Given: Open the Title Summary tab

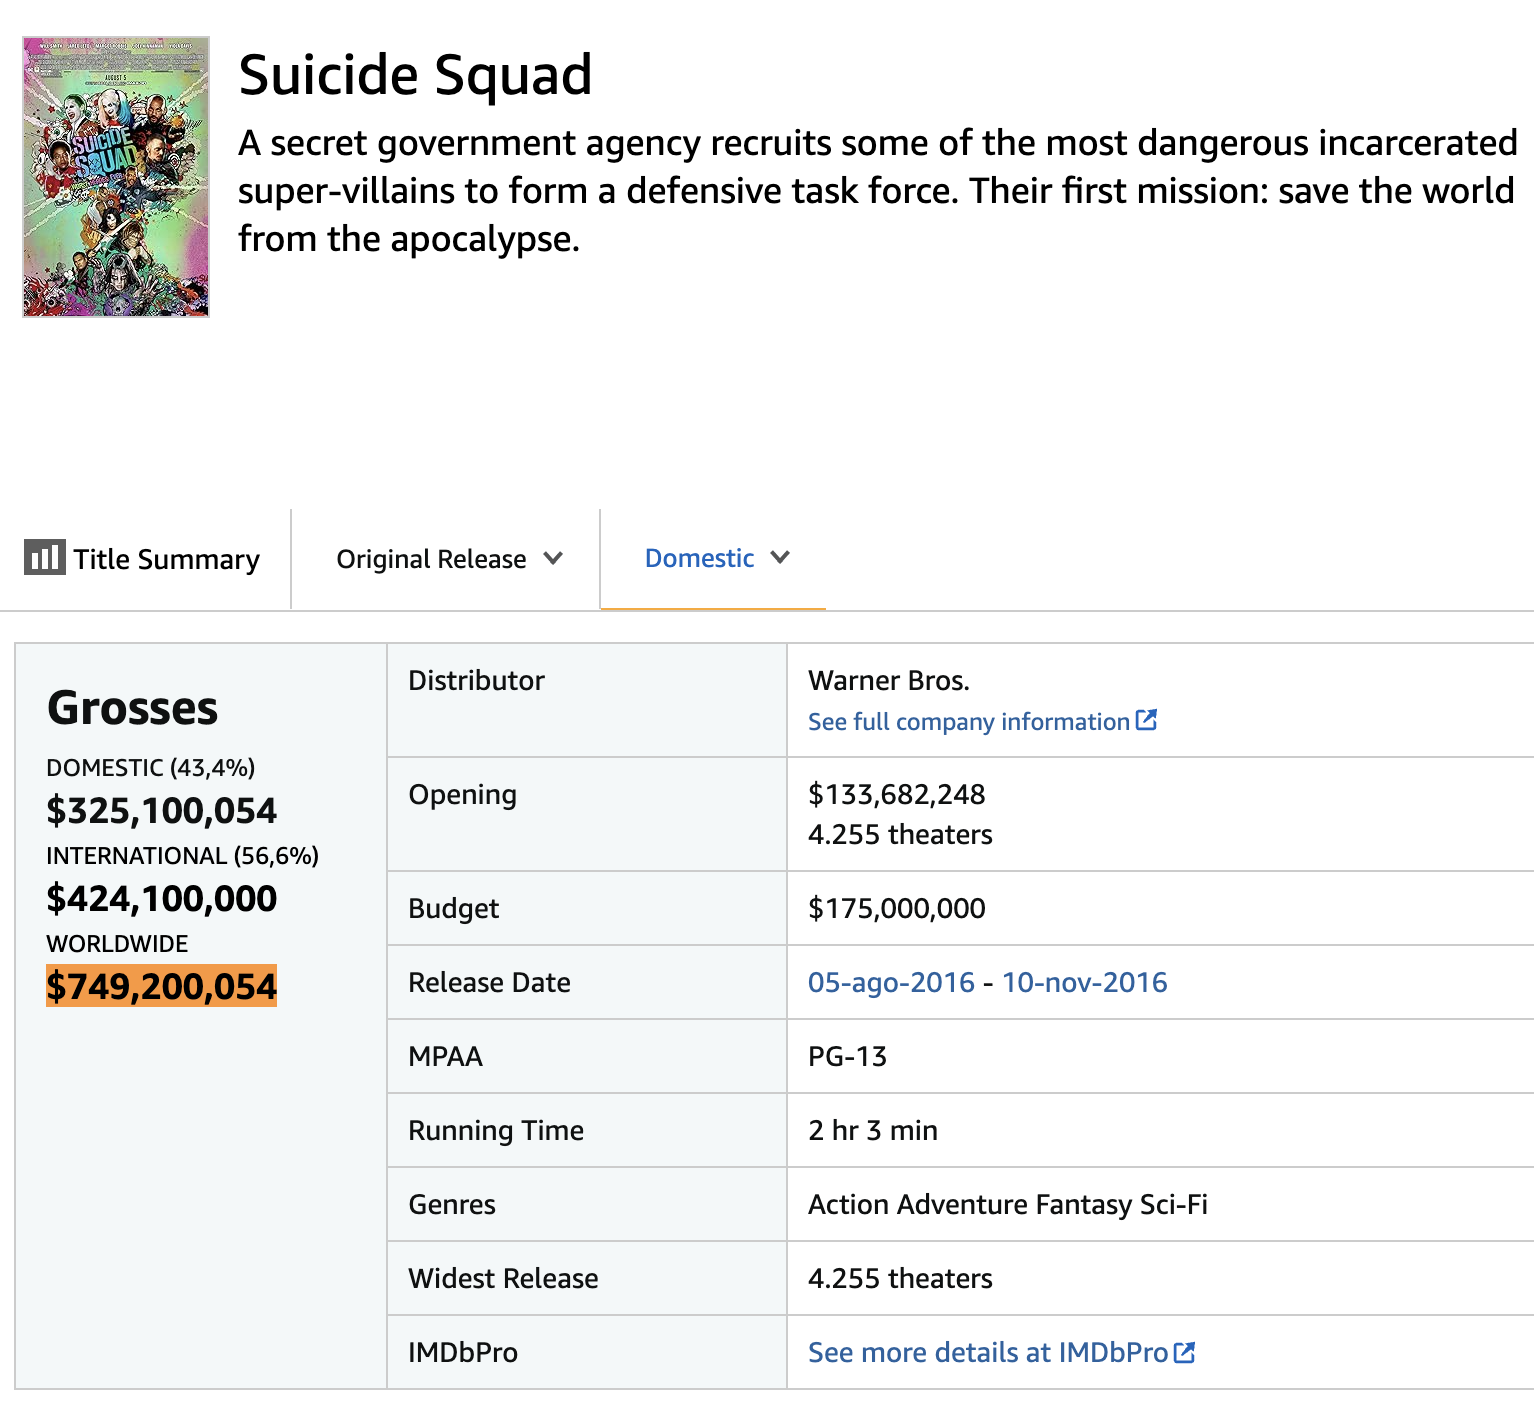Looking at the screenshot, I should (x=142, y=559).
